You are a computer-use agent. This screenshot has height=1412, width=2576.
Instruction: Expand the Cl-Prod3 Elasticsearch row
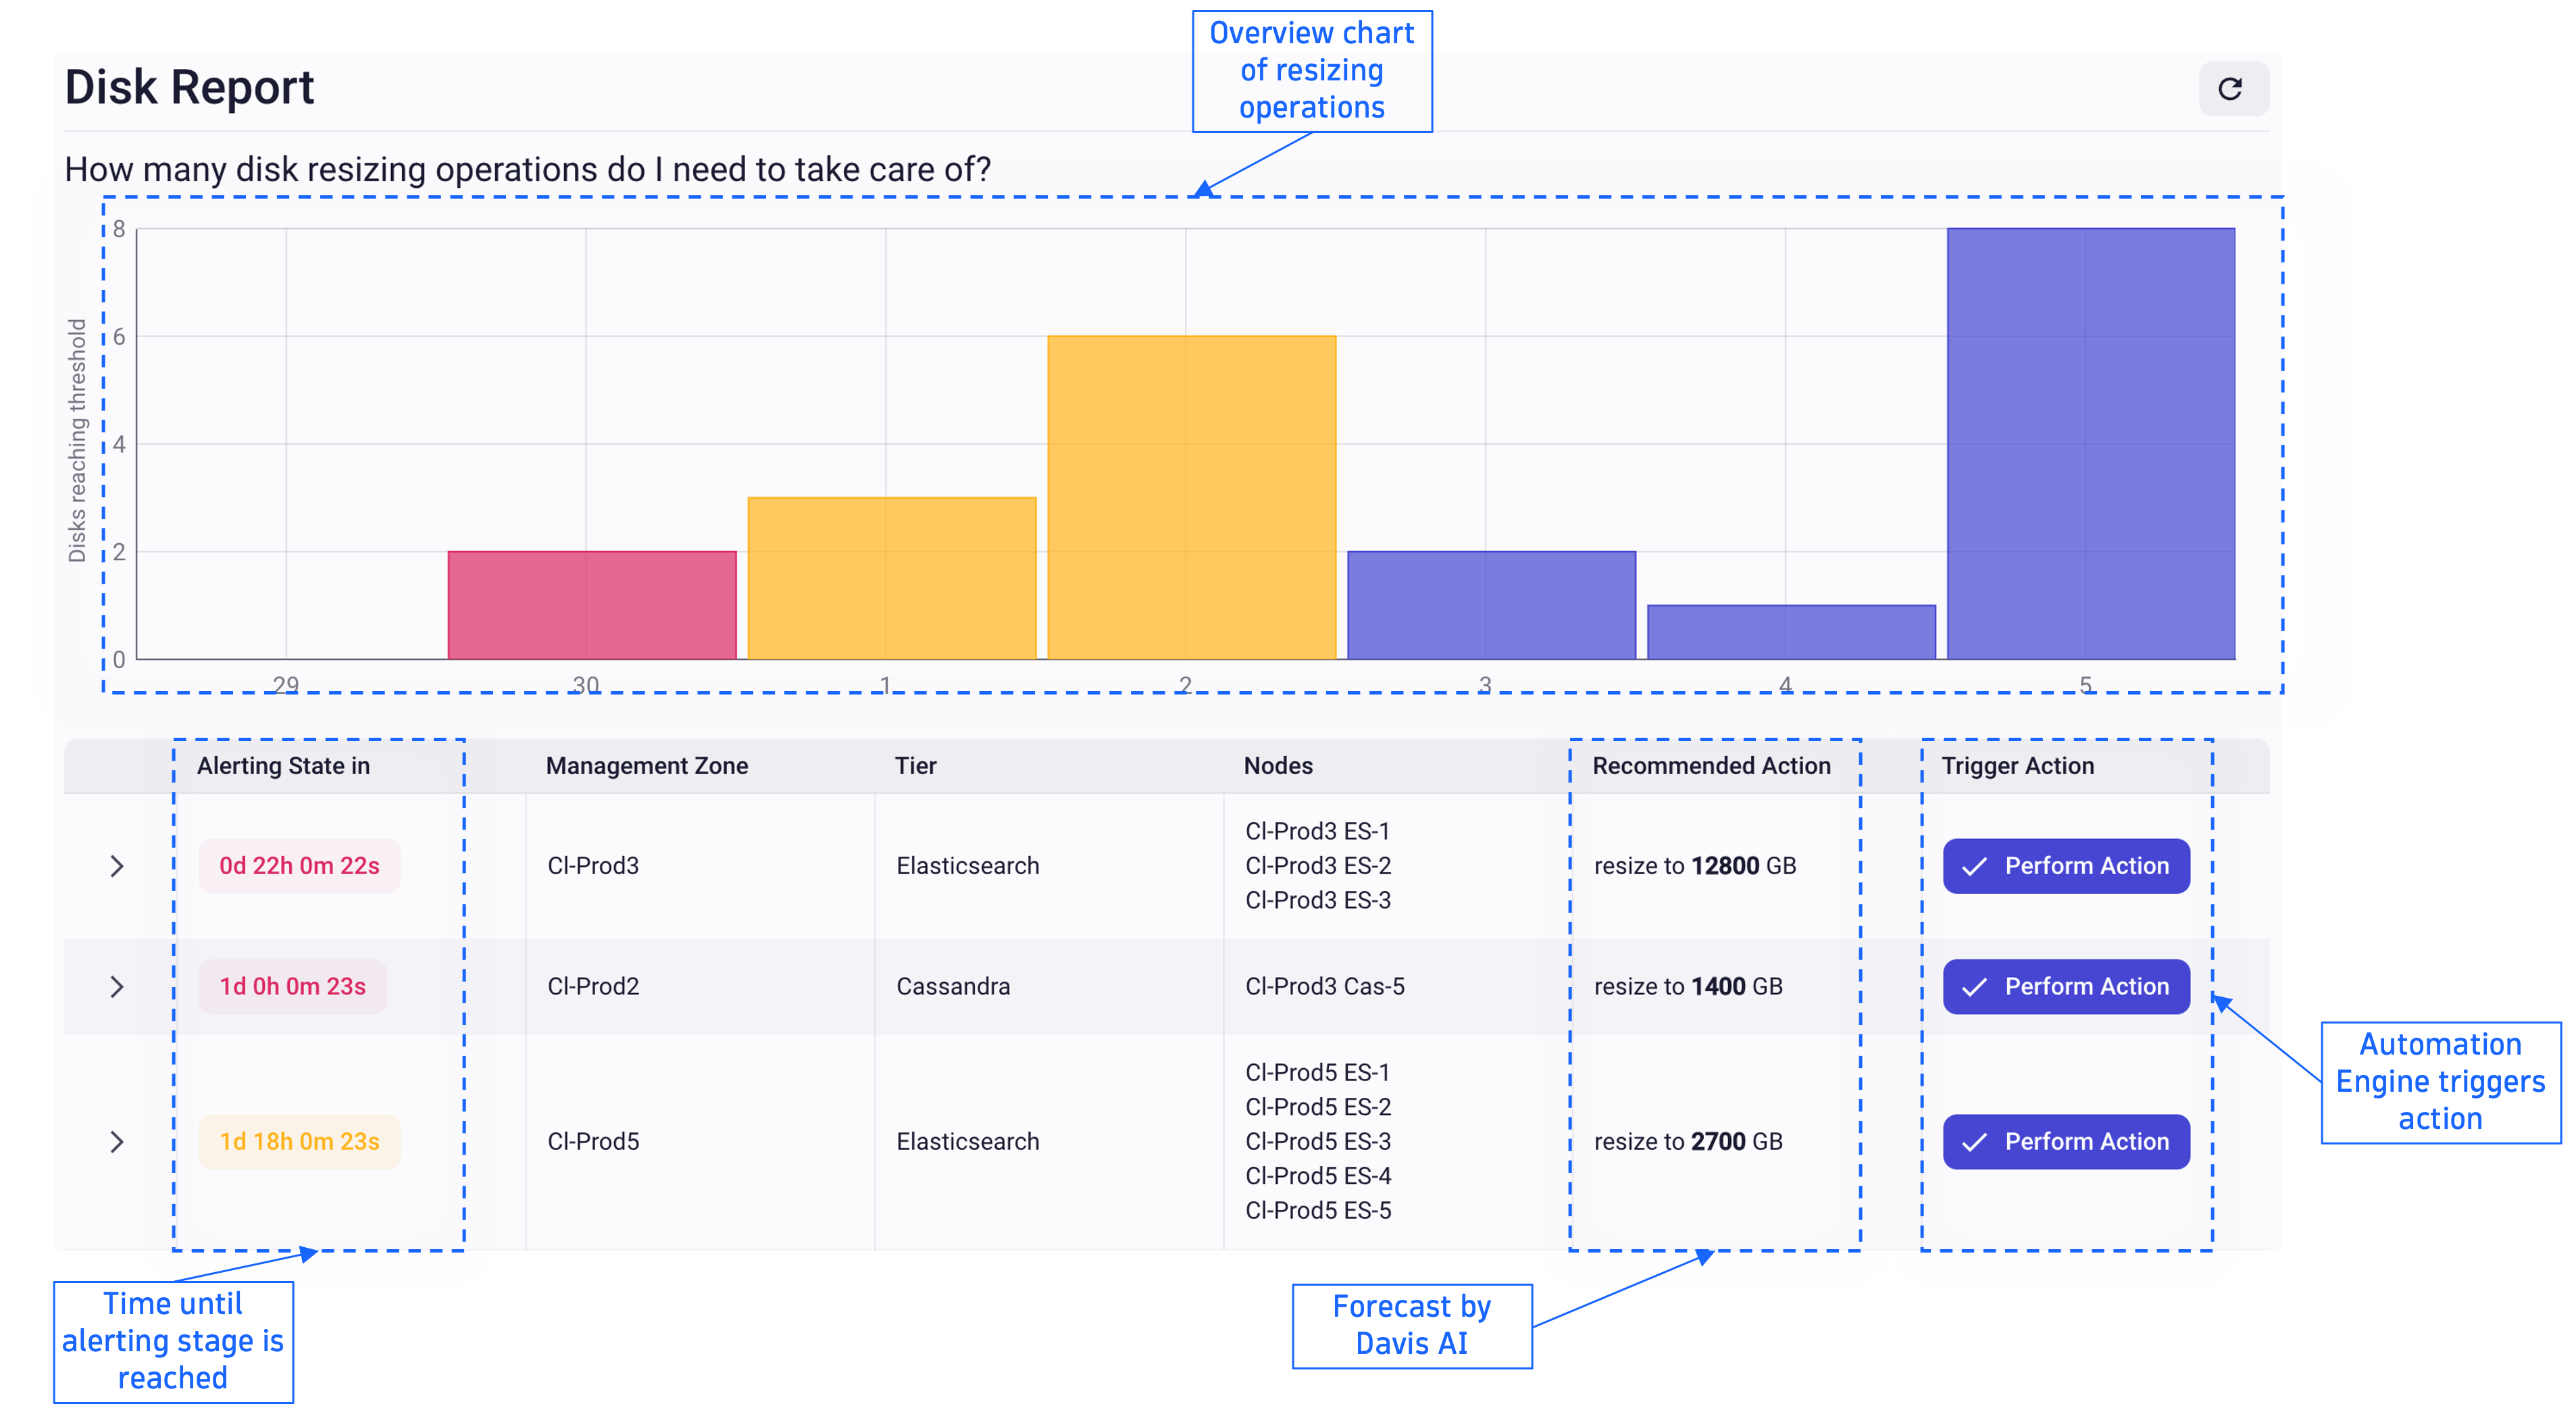click(117, 866)
